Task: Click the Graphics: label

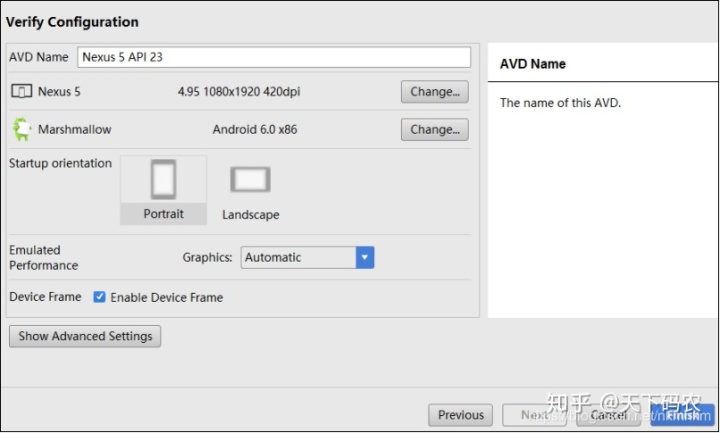Action: [208, 257]
